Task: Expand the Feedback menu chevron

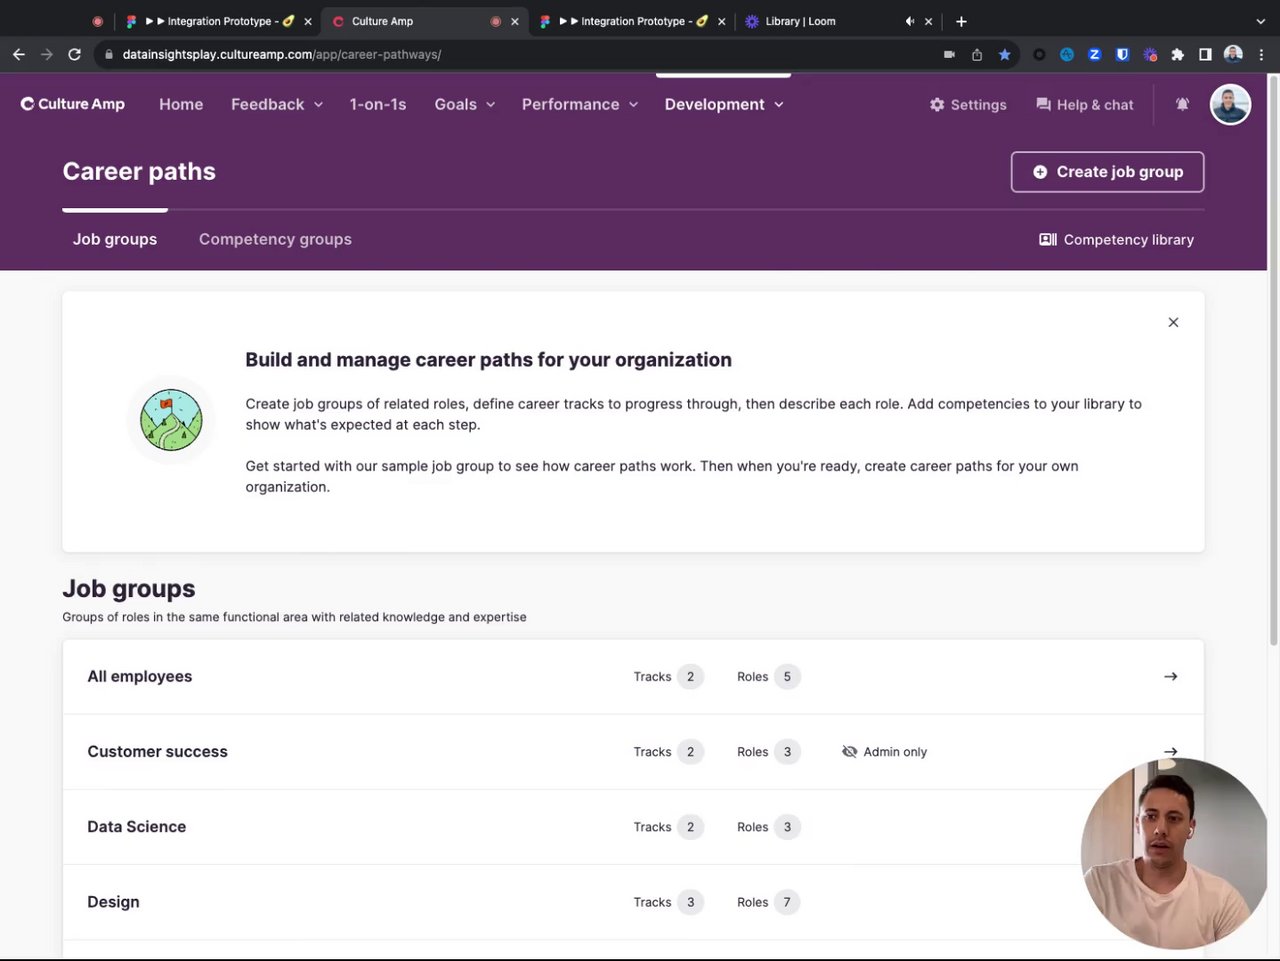Action: [318, 105]
